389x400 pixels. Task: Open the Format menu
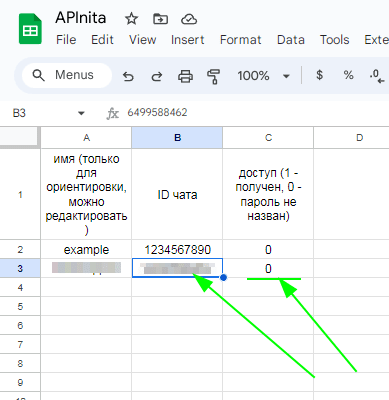241,40
